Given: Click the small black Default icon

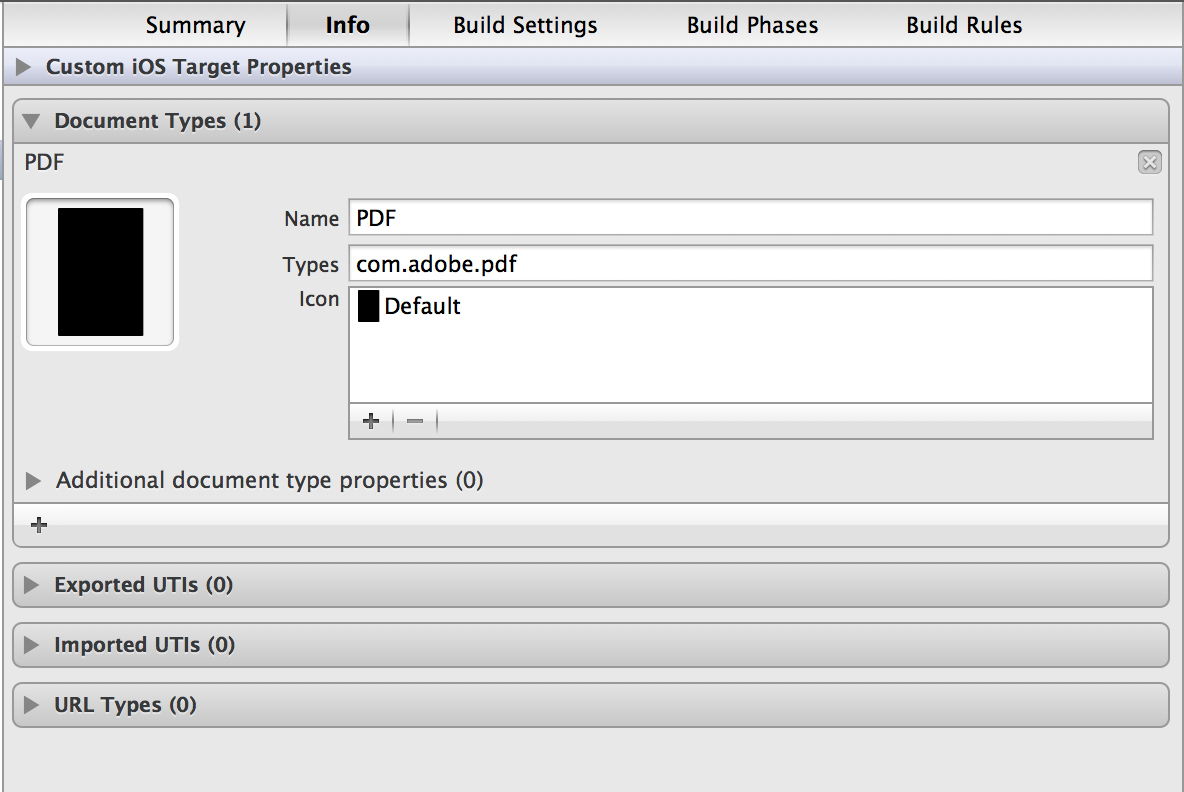Looking at the screenshot, I should 368,306.
